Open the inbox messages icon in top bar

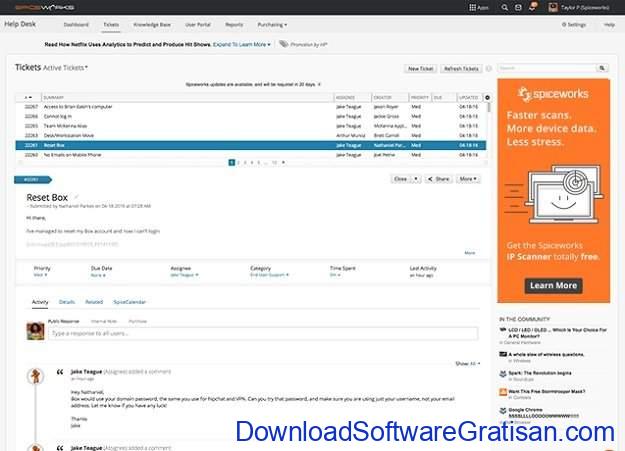[518, 8]
